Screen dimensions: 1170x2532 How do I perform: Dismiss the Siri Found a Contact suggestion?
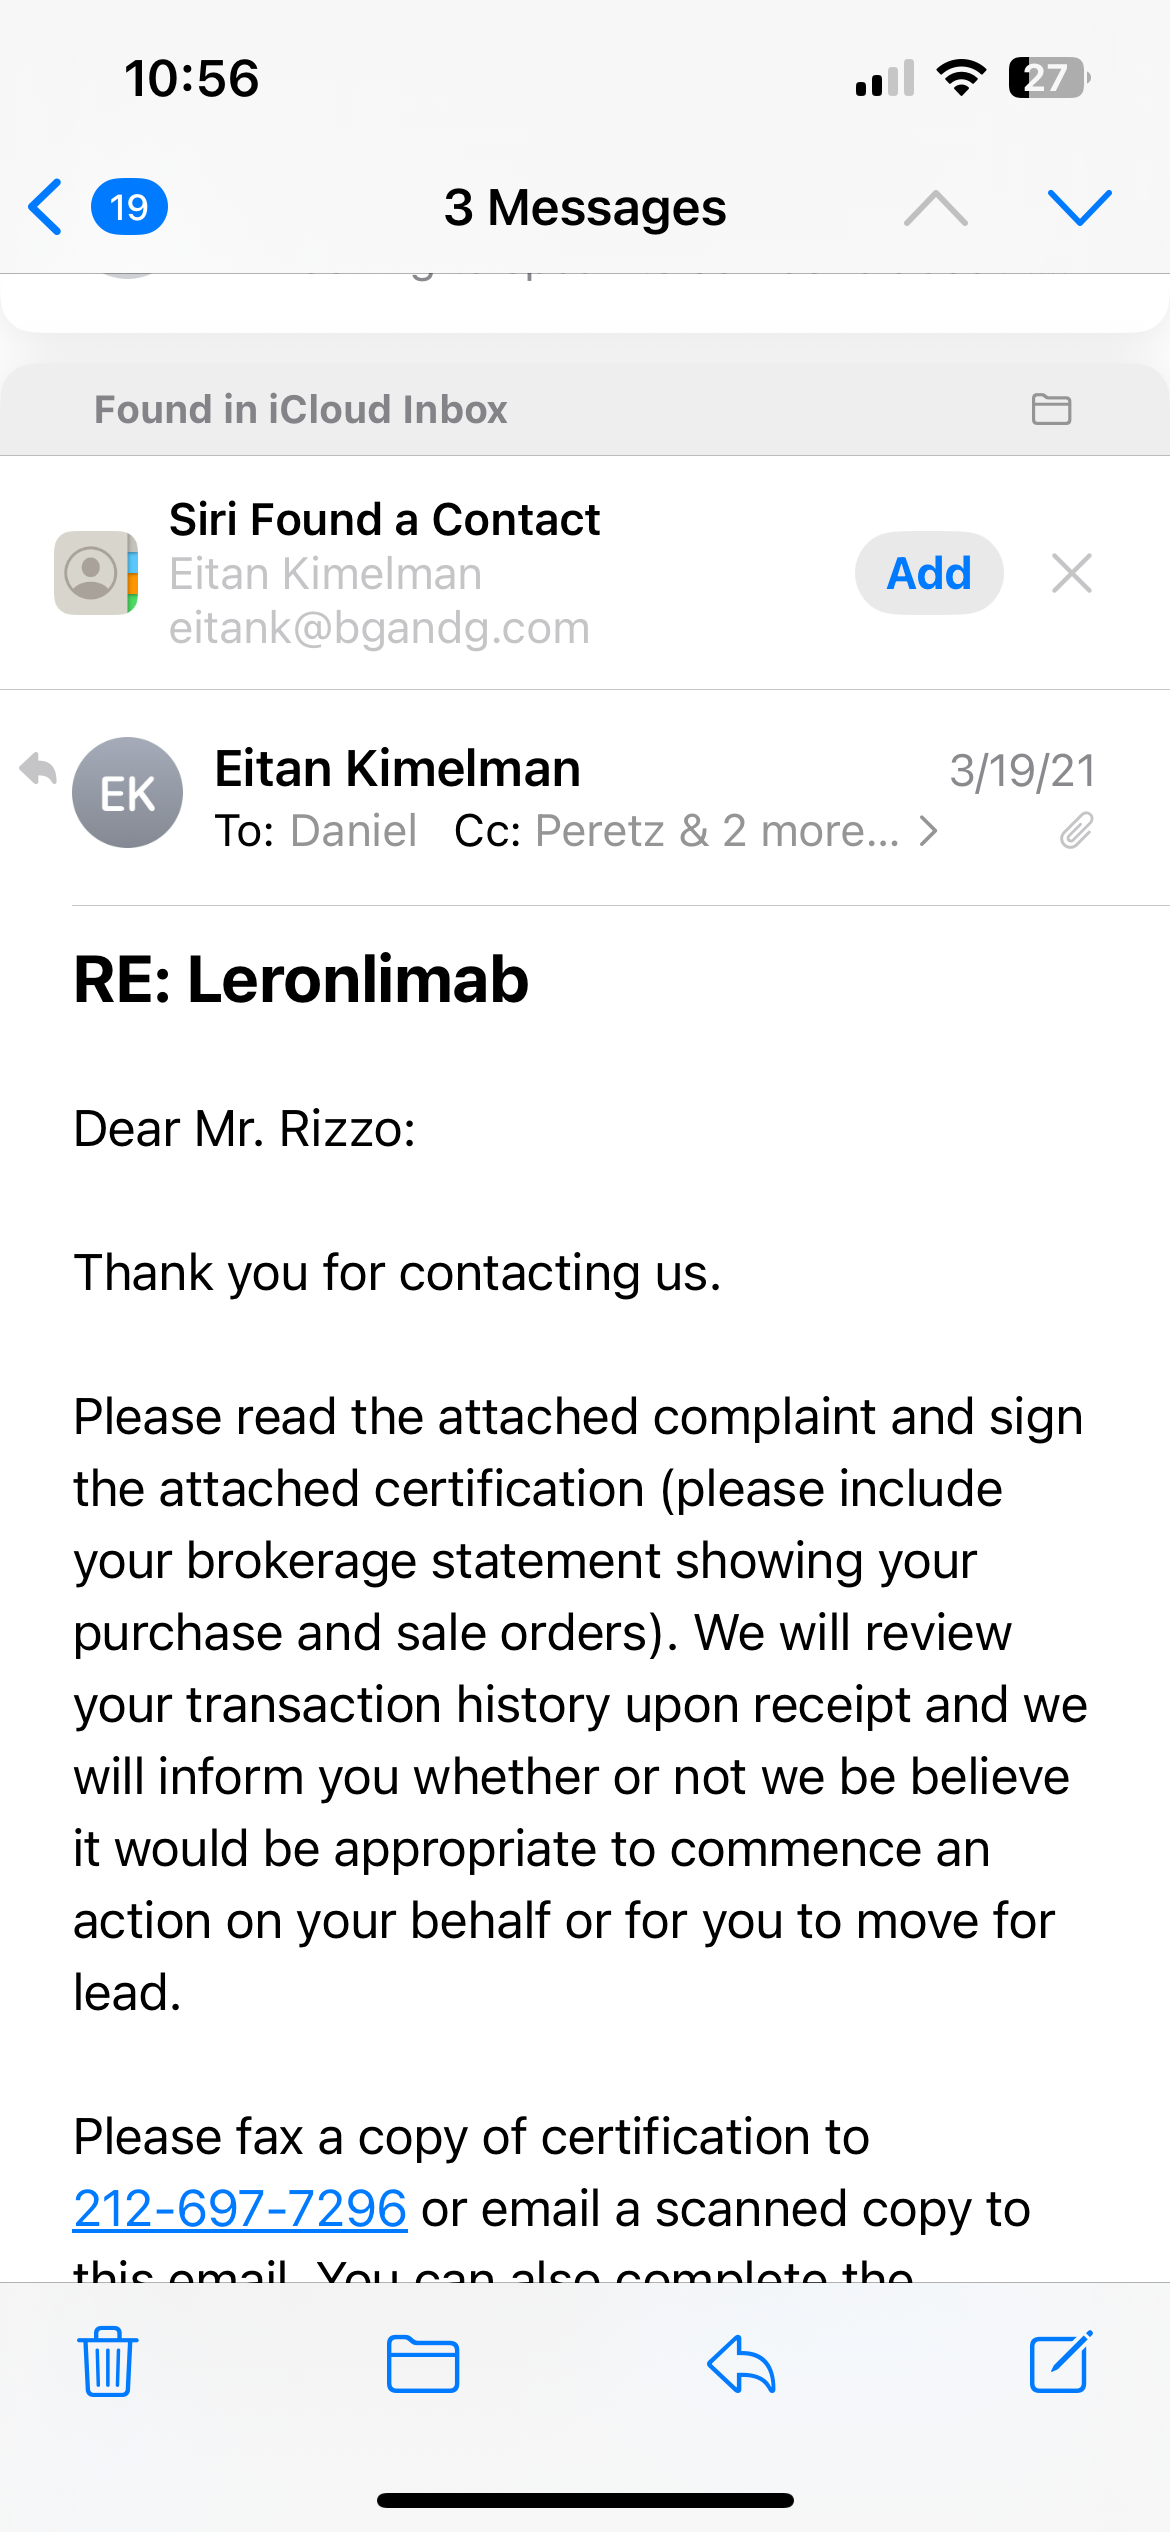1072,573
